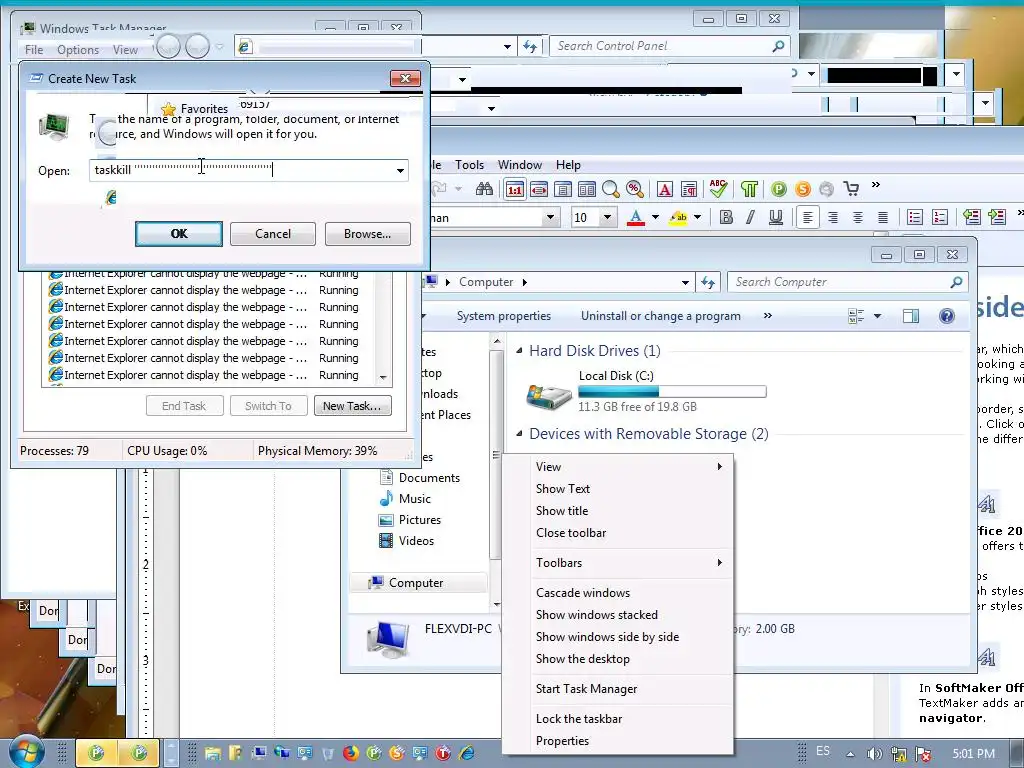Click the Search Control Panel field
1024x768 pixels.
[669, 46]
